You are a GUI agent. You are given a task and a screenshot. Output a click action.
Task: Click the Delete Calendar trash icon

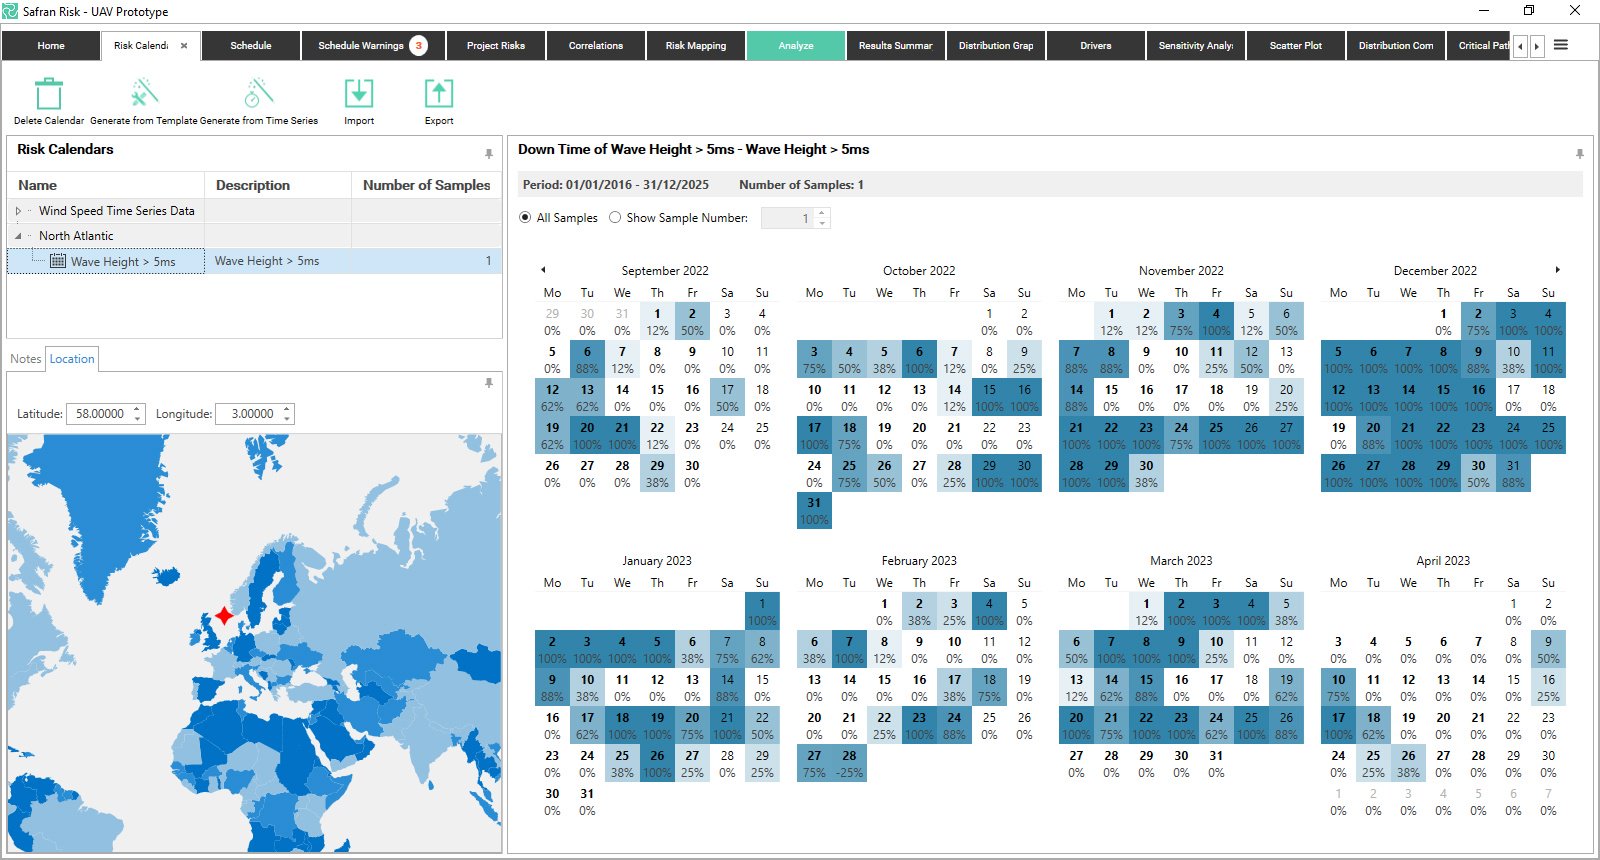(49, 94)
